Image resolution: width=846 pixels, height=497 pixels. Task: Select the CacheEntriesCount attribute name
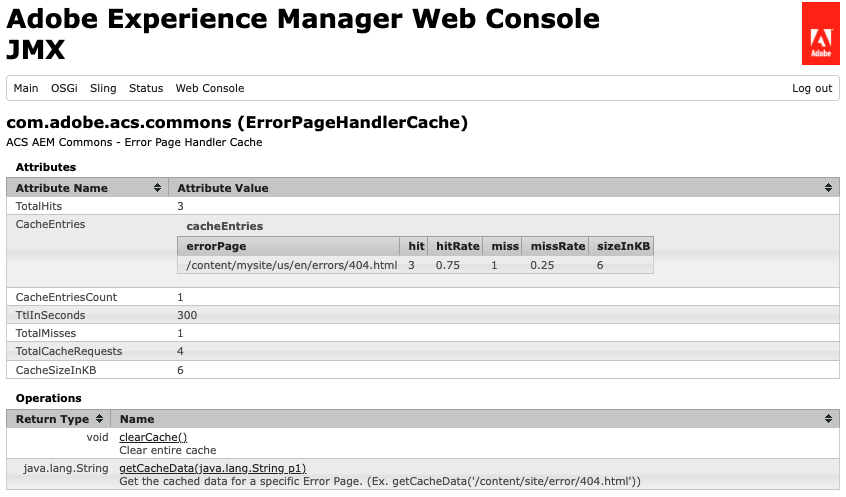[x=66, y=297]
